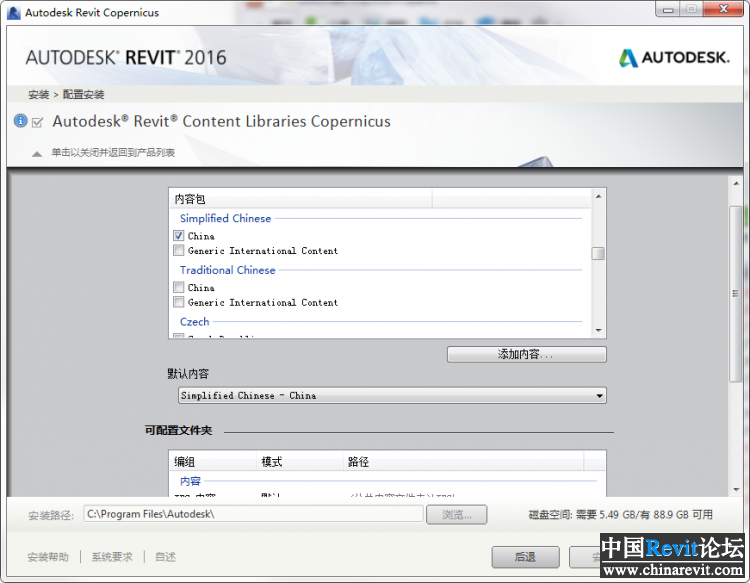Click the 安装 breadcrumb link
The width and height of the screenshot is (750, 583).
(38, 95)
